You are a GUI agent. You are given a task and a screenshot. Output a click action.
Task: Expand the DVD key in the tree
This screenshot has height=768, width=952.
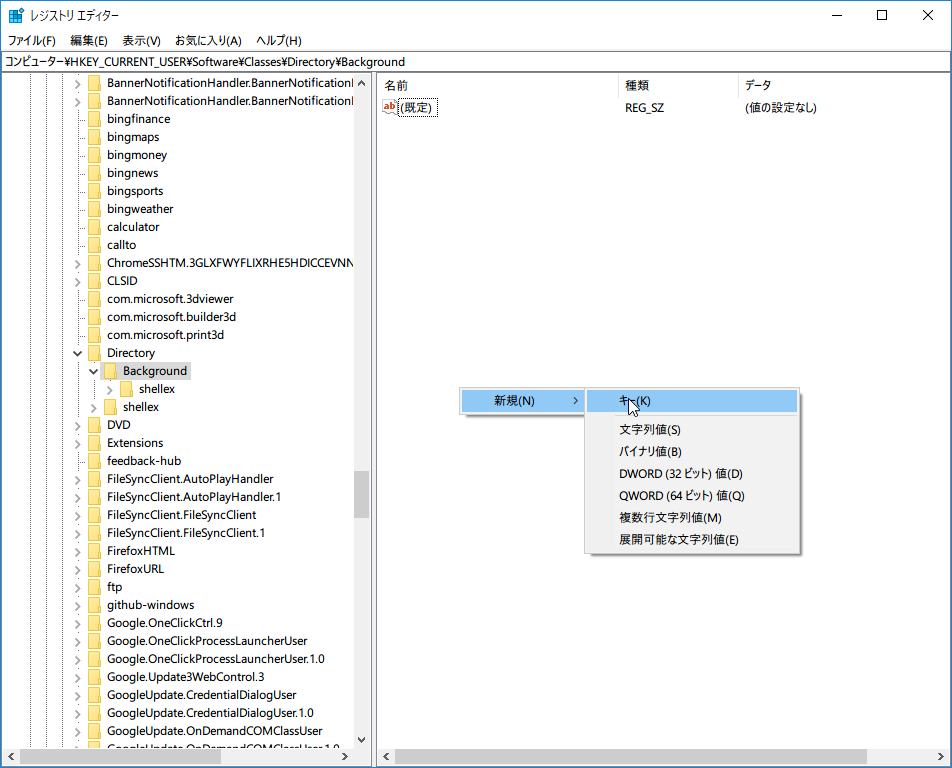[78, 425]
